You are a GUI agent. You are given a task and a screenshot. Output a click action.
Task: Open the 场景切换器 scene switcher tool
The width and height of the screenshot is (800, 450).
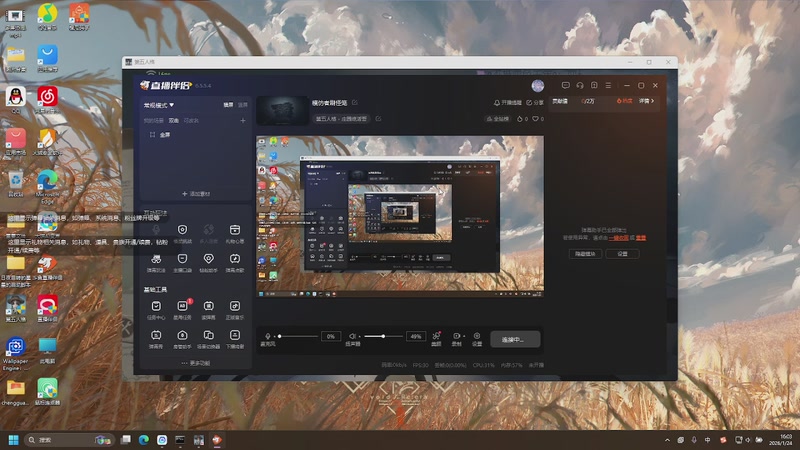point(209,338)
